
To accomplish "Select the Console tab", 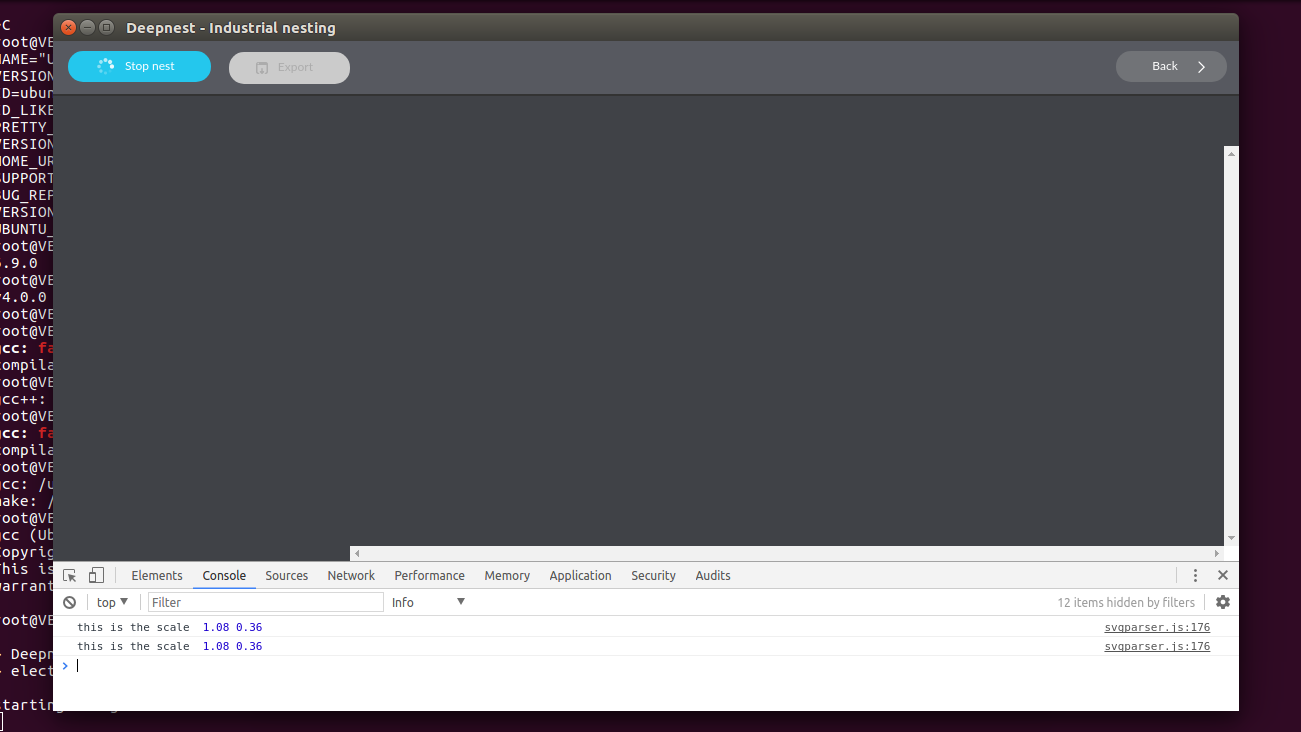I will coord(224,575).
